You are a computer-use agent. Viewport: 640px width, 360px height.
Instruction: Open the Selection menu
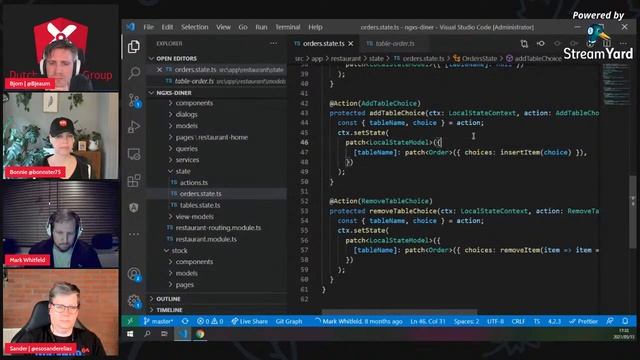194,27
